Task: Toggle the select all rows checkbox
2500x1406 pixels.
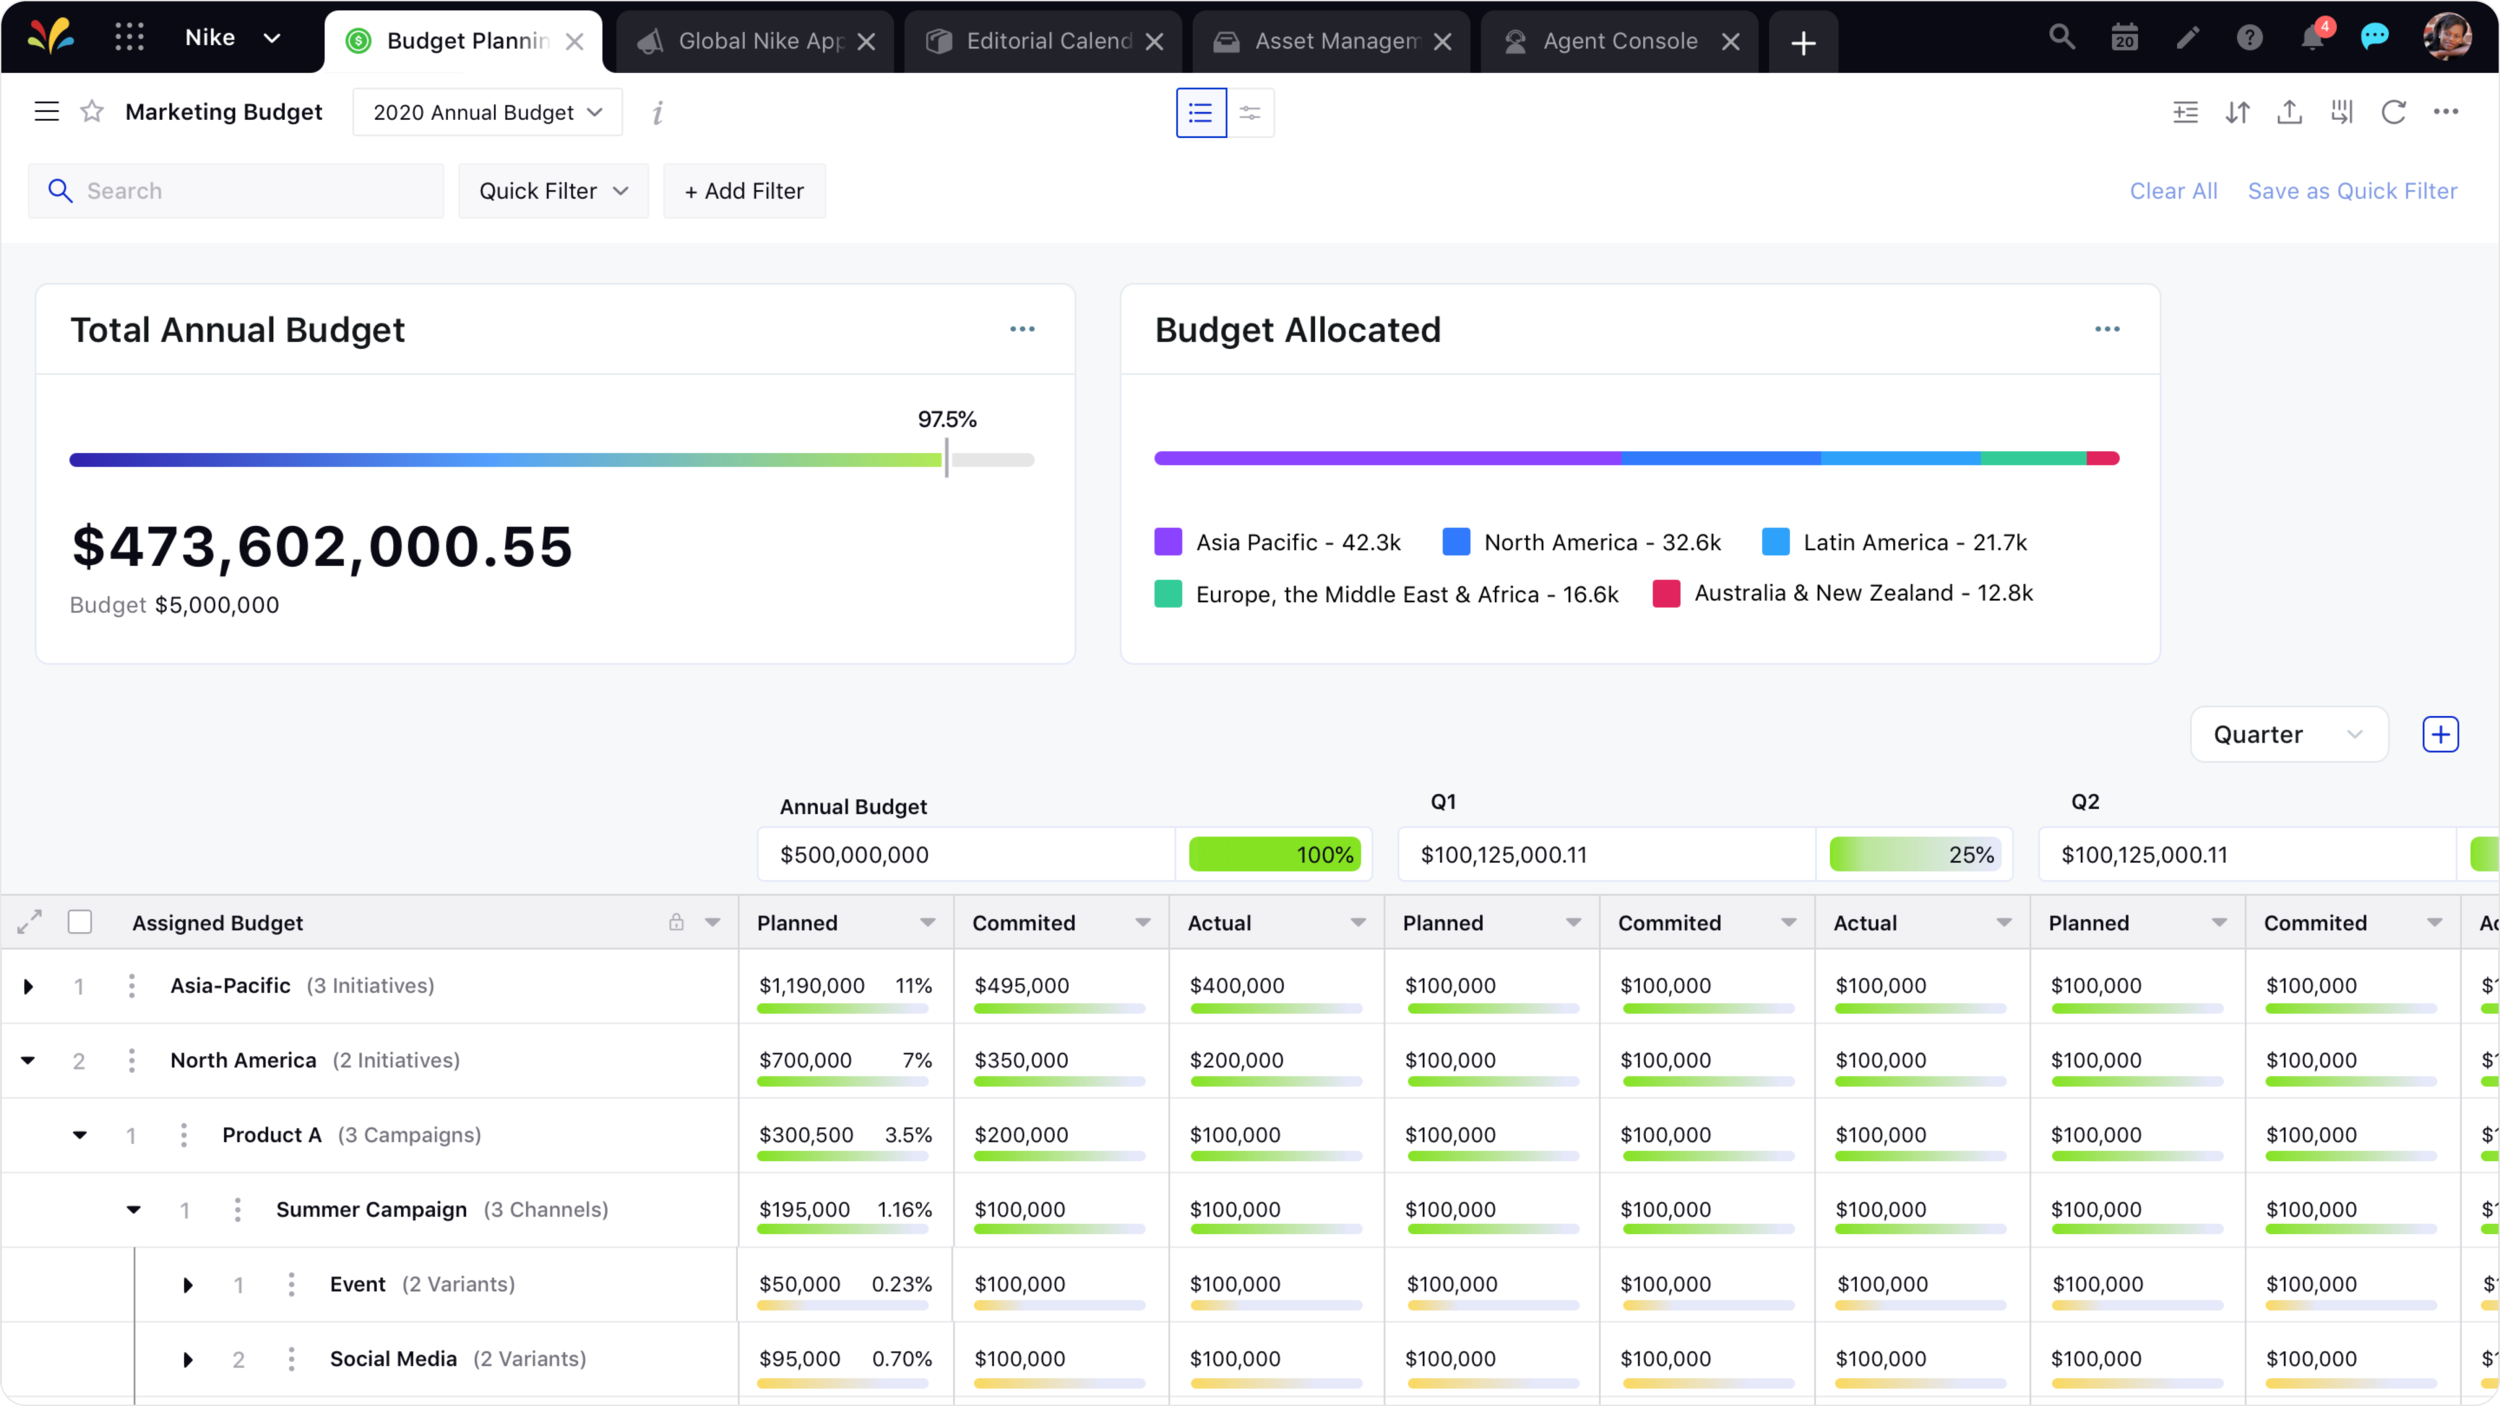Action: (80, 922)
